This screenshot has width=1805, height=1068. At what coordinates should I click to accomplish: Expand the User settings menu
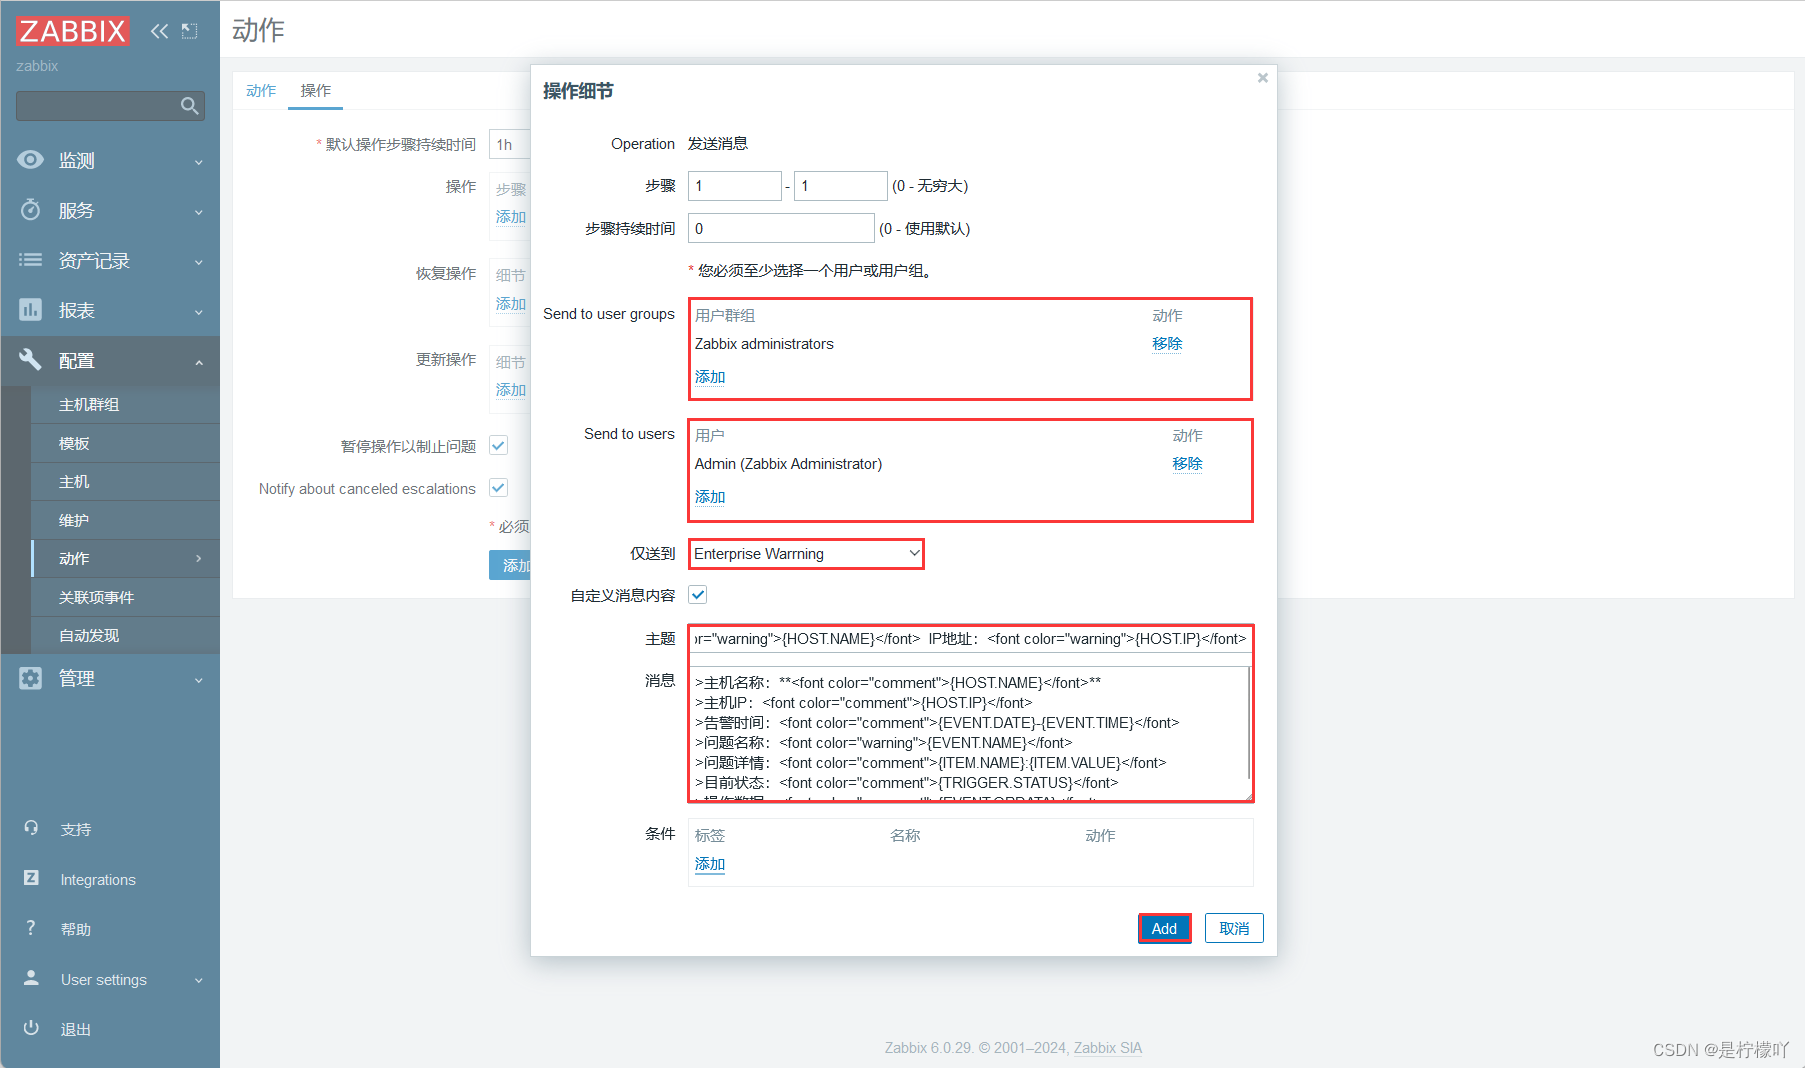click(x=199, y=980)
